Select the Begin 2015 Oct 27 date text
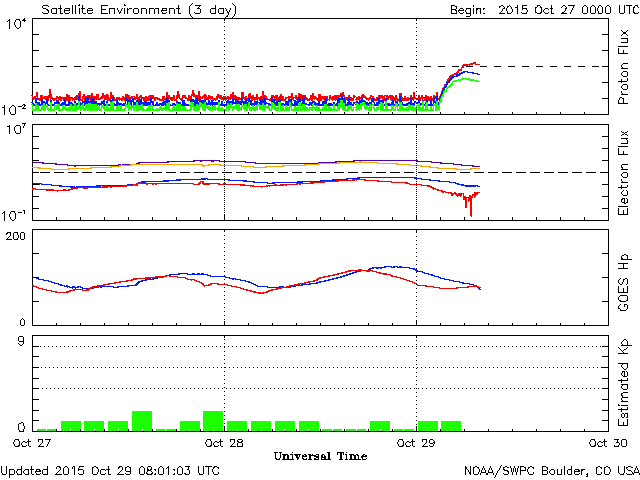The image size is (640, 480). coord(543,9)
